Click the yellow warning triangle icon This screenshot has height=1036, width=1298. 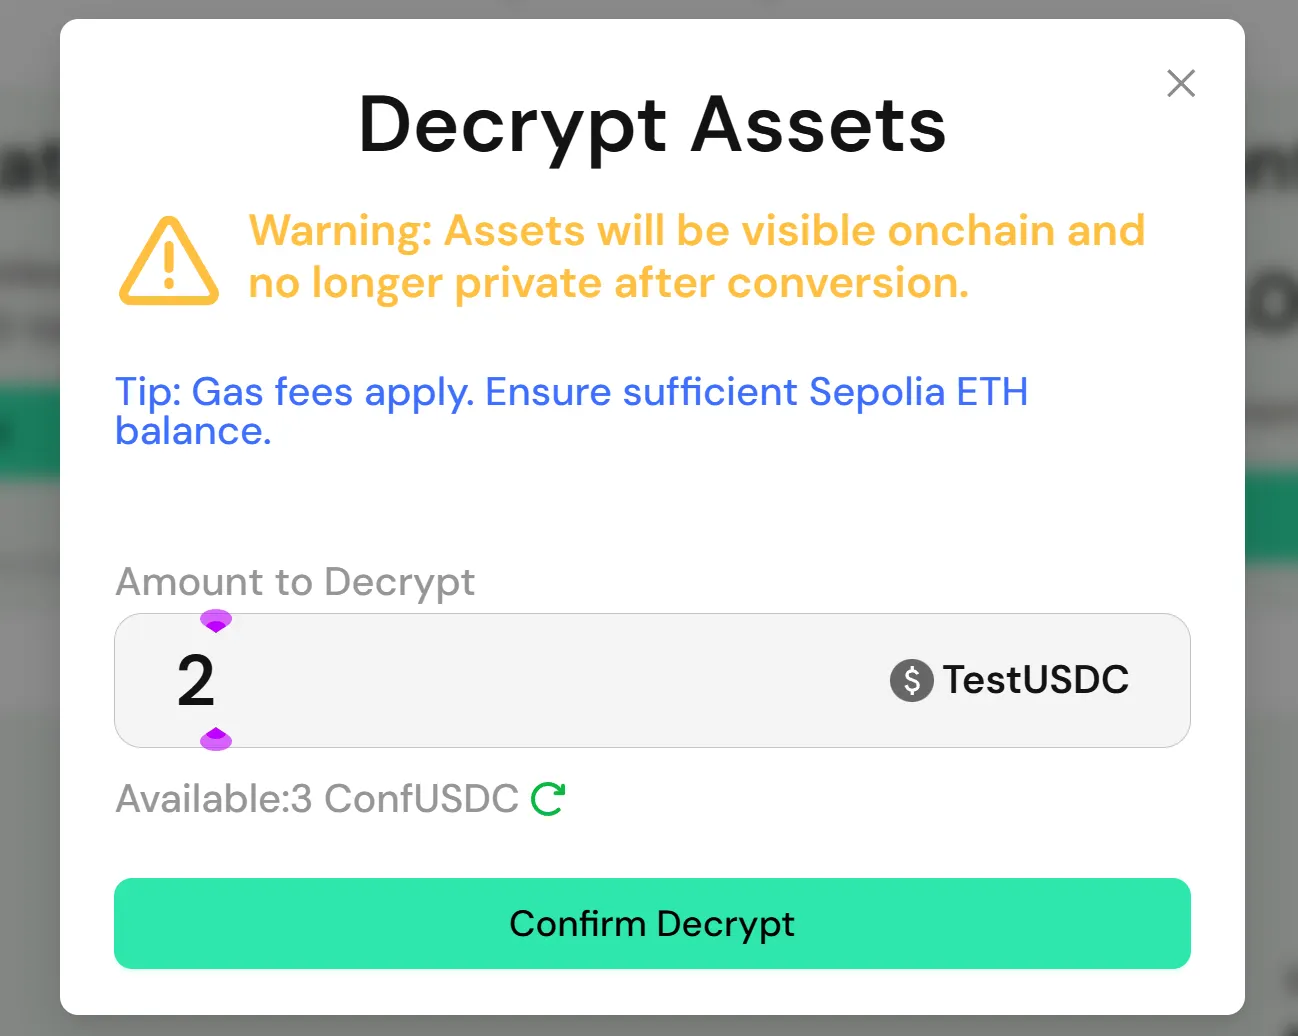169,261
